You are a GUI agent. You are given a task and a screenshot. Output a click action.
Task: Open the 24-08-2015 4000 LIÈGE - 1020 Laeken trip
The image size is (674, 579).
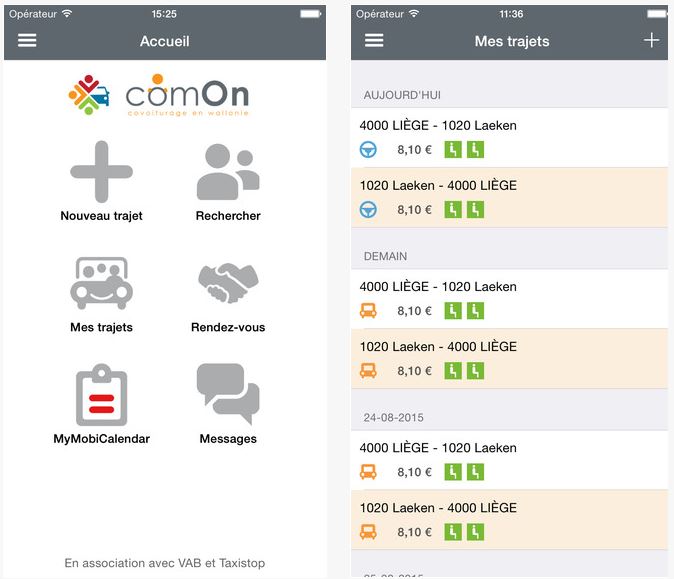tap(509, 460)
